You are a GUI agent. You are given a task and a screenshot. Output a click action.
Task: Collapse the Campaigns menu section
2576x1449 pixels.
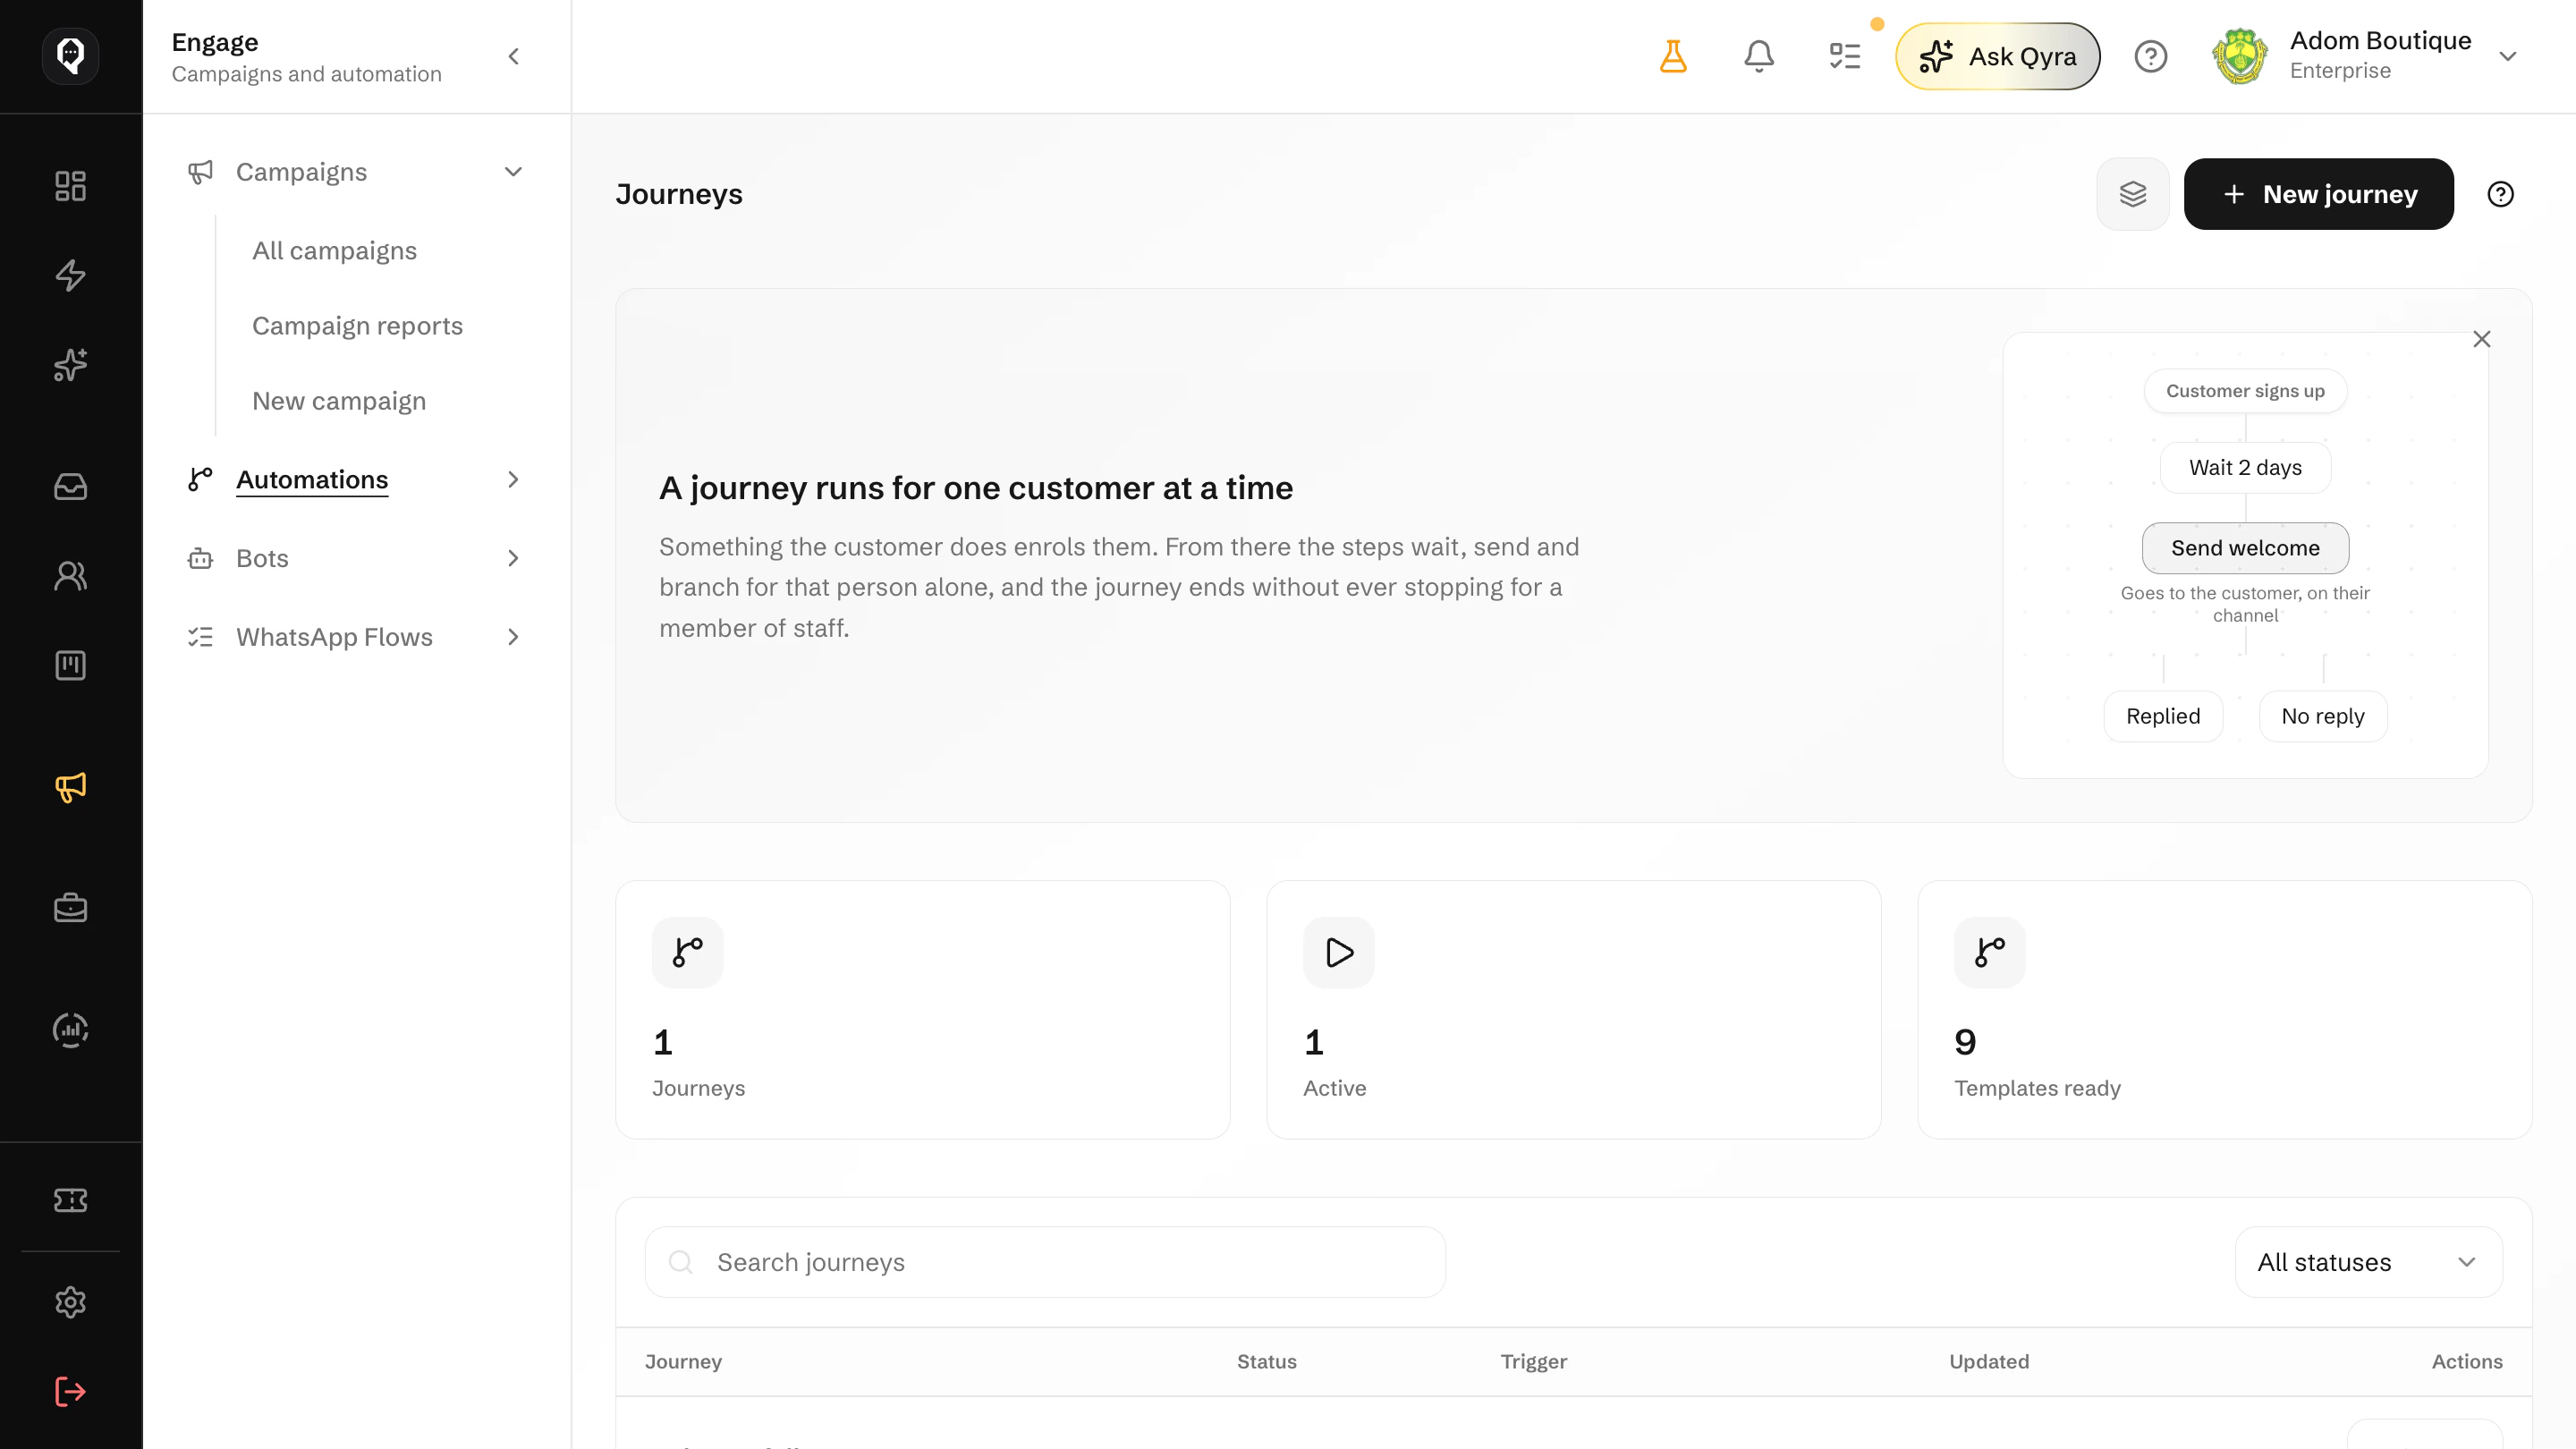click(514, 172)
